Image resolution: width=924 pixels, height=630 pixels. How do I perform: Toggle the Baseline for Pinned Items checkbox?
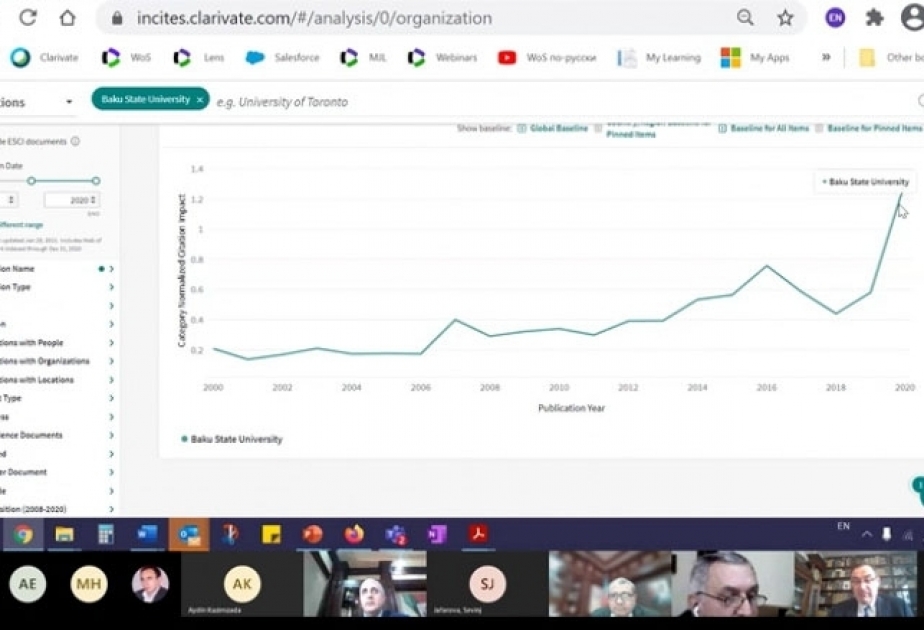pos(819,128)
